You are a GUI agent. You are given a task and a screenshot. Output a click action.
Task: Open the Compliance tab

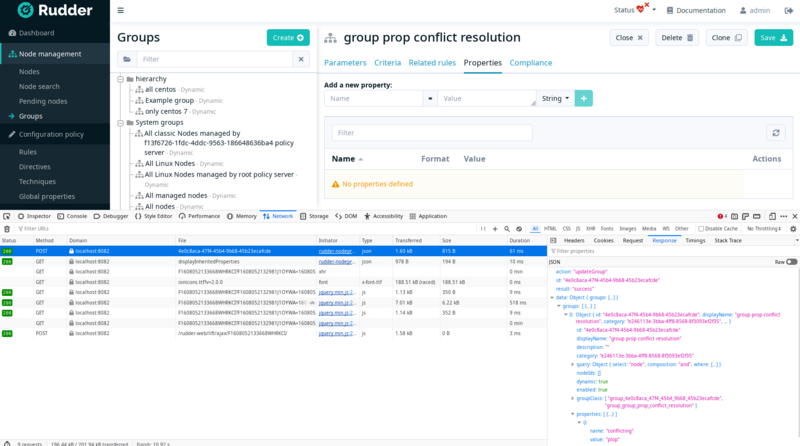tap(531, 63)
